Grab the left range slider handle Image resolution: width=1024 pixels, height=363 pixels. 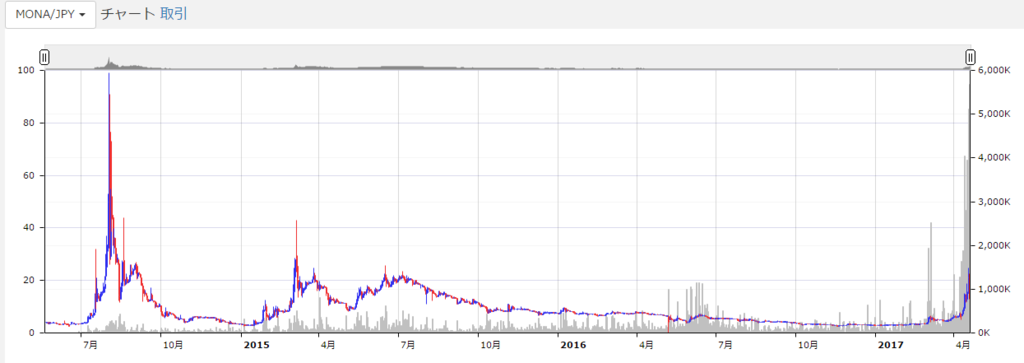[x=44, y=57]
